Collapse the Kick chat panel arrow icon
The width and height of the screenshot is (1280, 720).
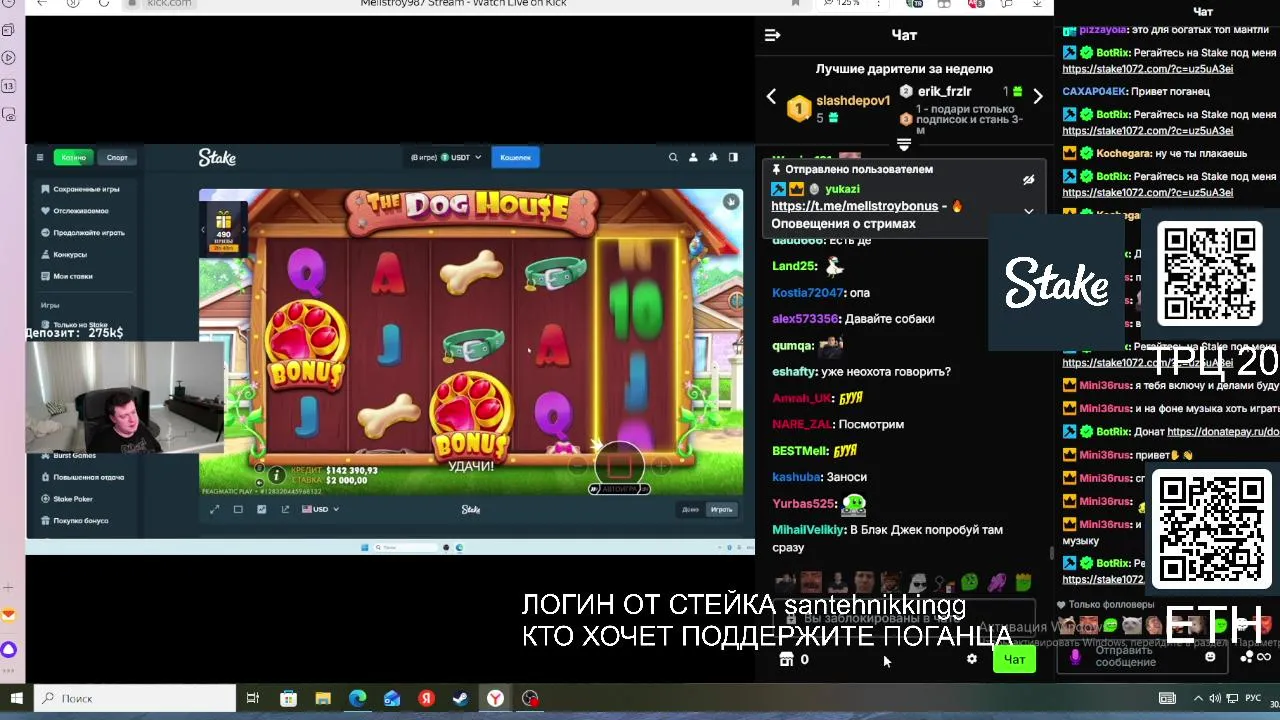point(772,35)
